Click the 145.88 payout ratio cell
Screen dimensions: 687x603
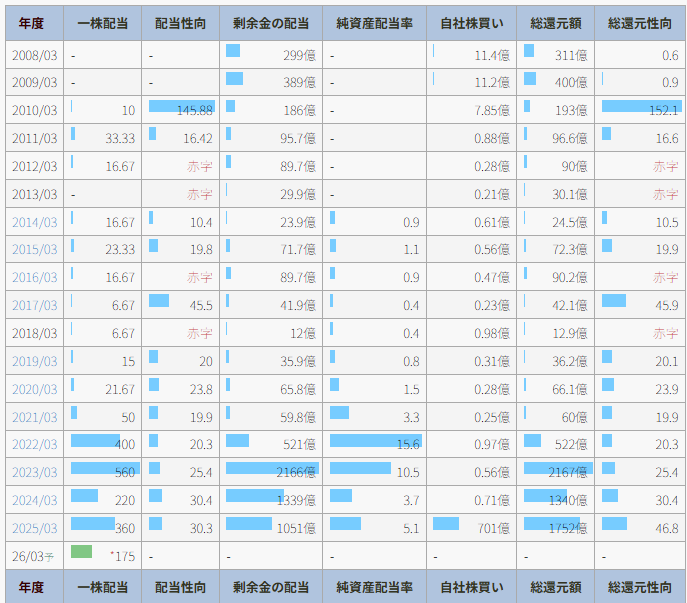pyautogui.click(x=180, y=110)
